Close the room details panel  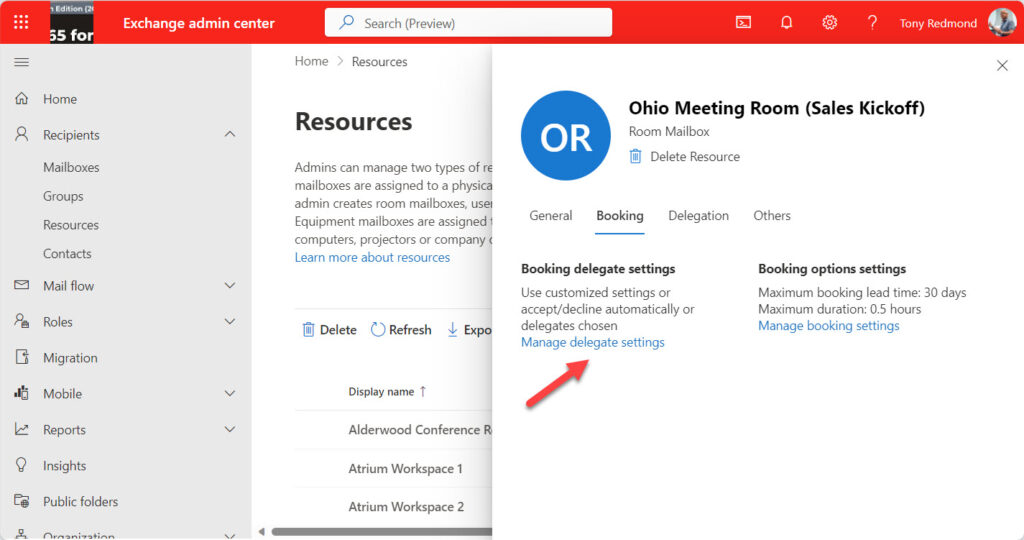click(1002, 65)
